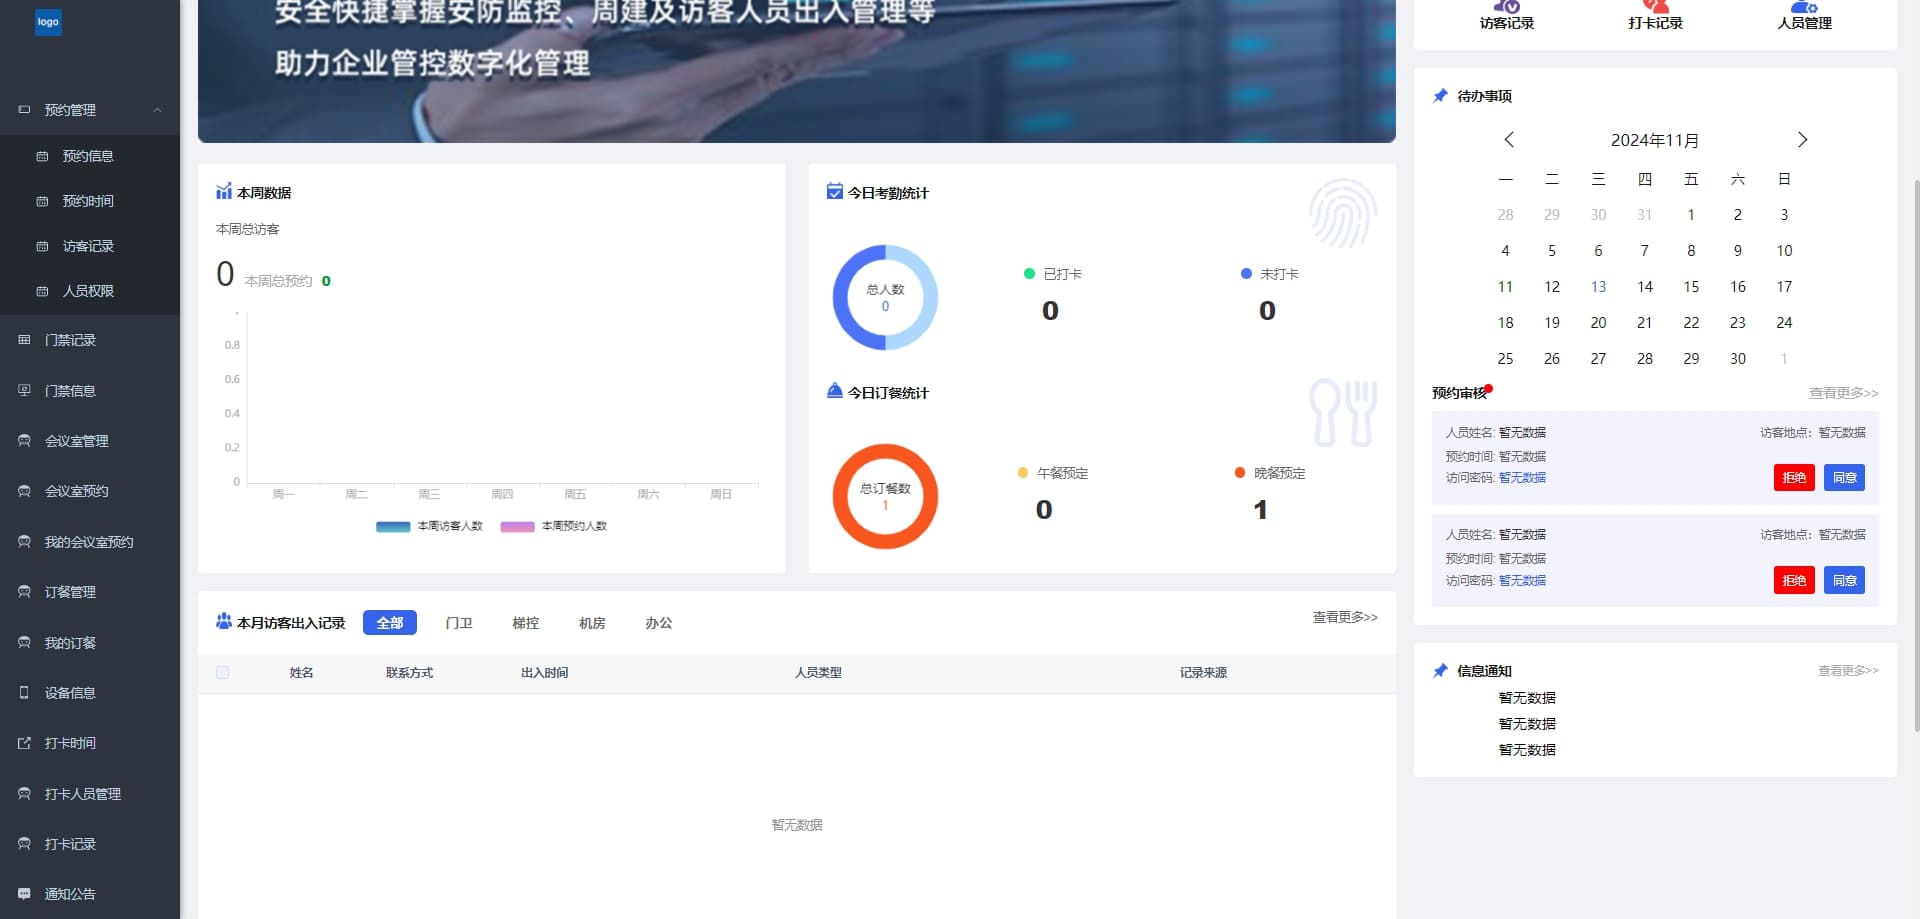Go to next month in calendar
Screen dimensions: 1920x919
(1802, 140)
